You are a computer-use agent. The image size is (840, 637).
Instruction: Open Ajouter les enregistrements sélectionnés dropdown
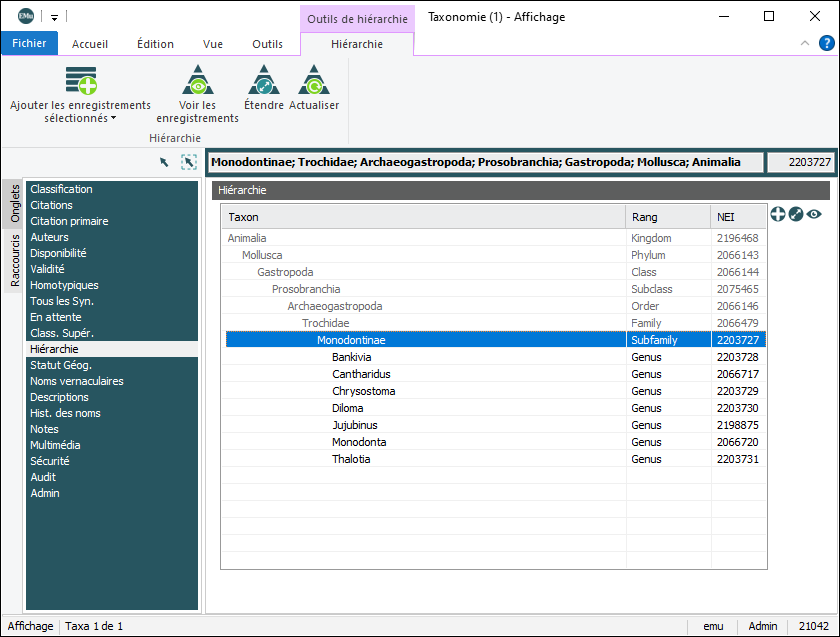click(x=80, y=118)
